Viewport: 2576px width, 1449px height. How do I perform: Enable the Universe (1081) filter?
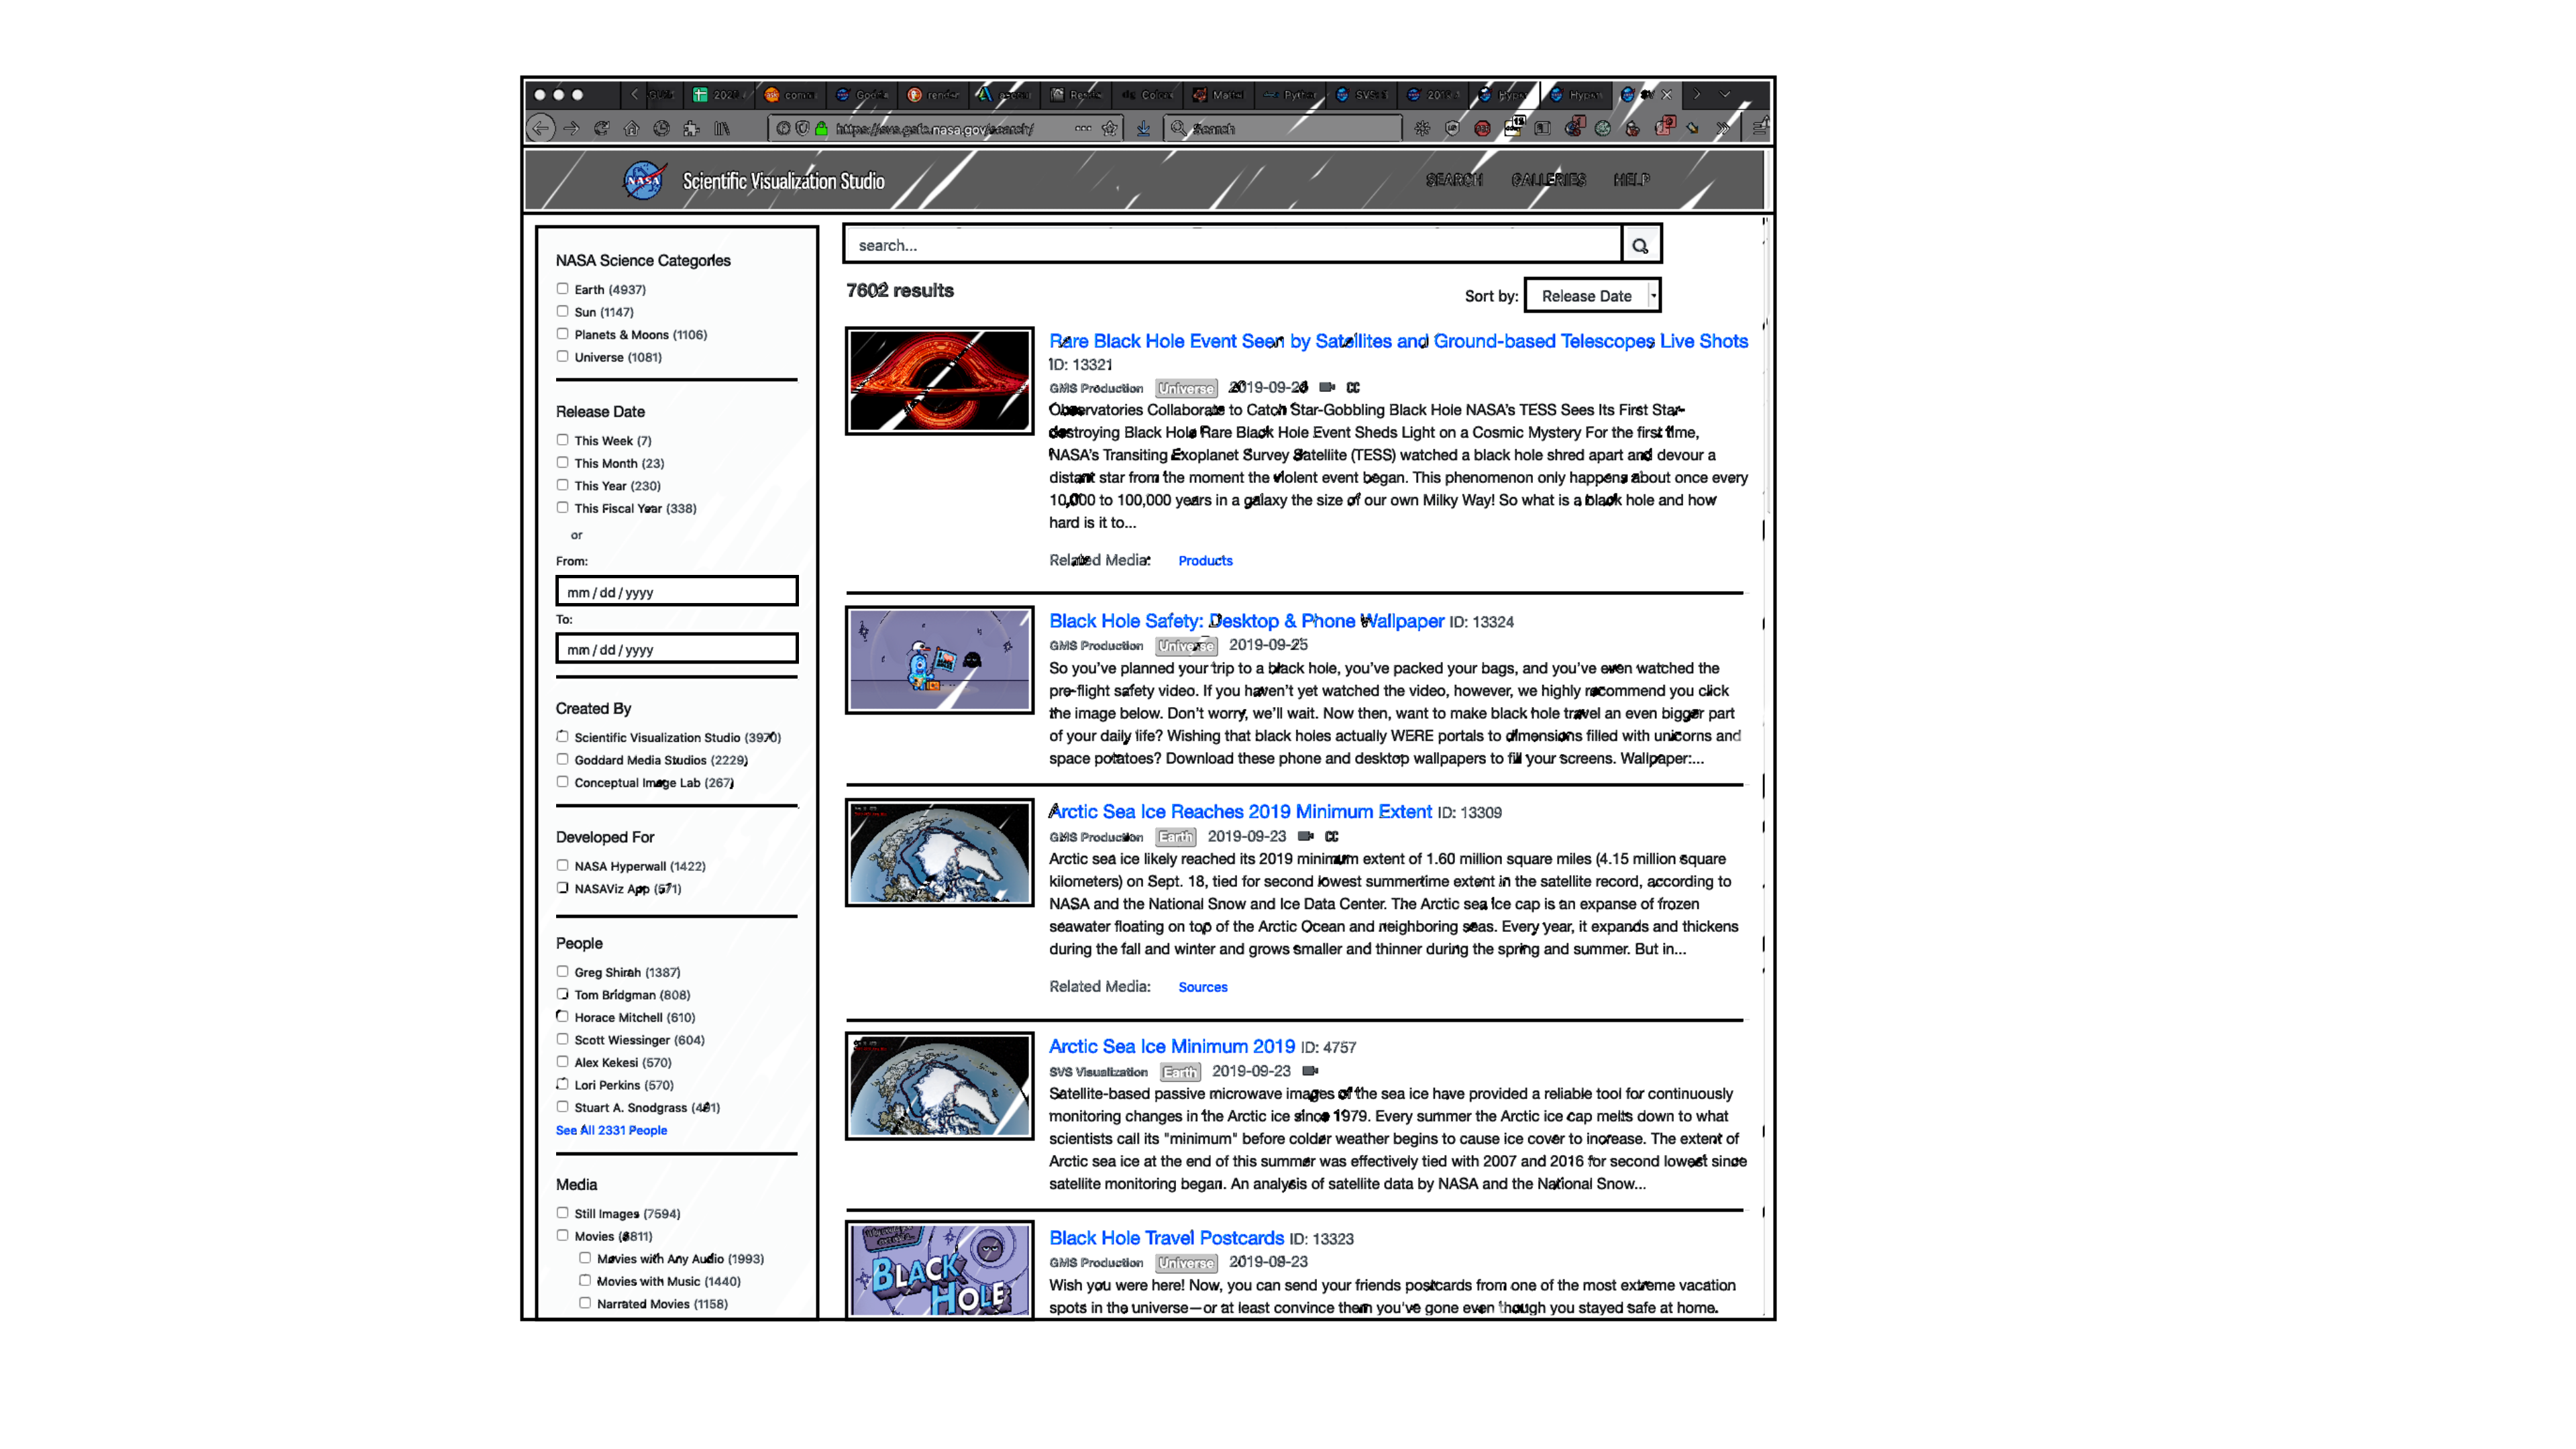[x=562, y=356]
